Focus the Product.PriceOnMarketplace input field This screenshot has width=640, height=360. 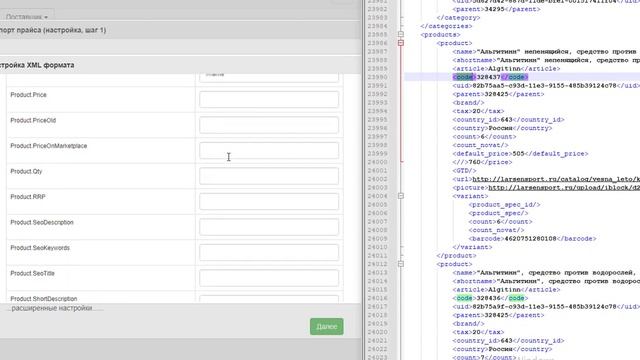pyautogui.click(x=269, y=151)
